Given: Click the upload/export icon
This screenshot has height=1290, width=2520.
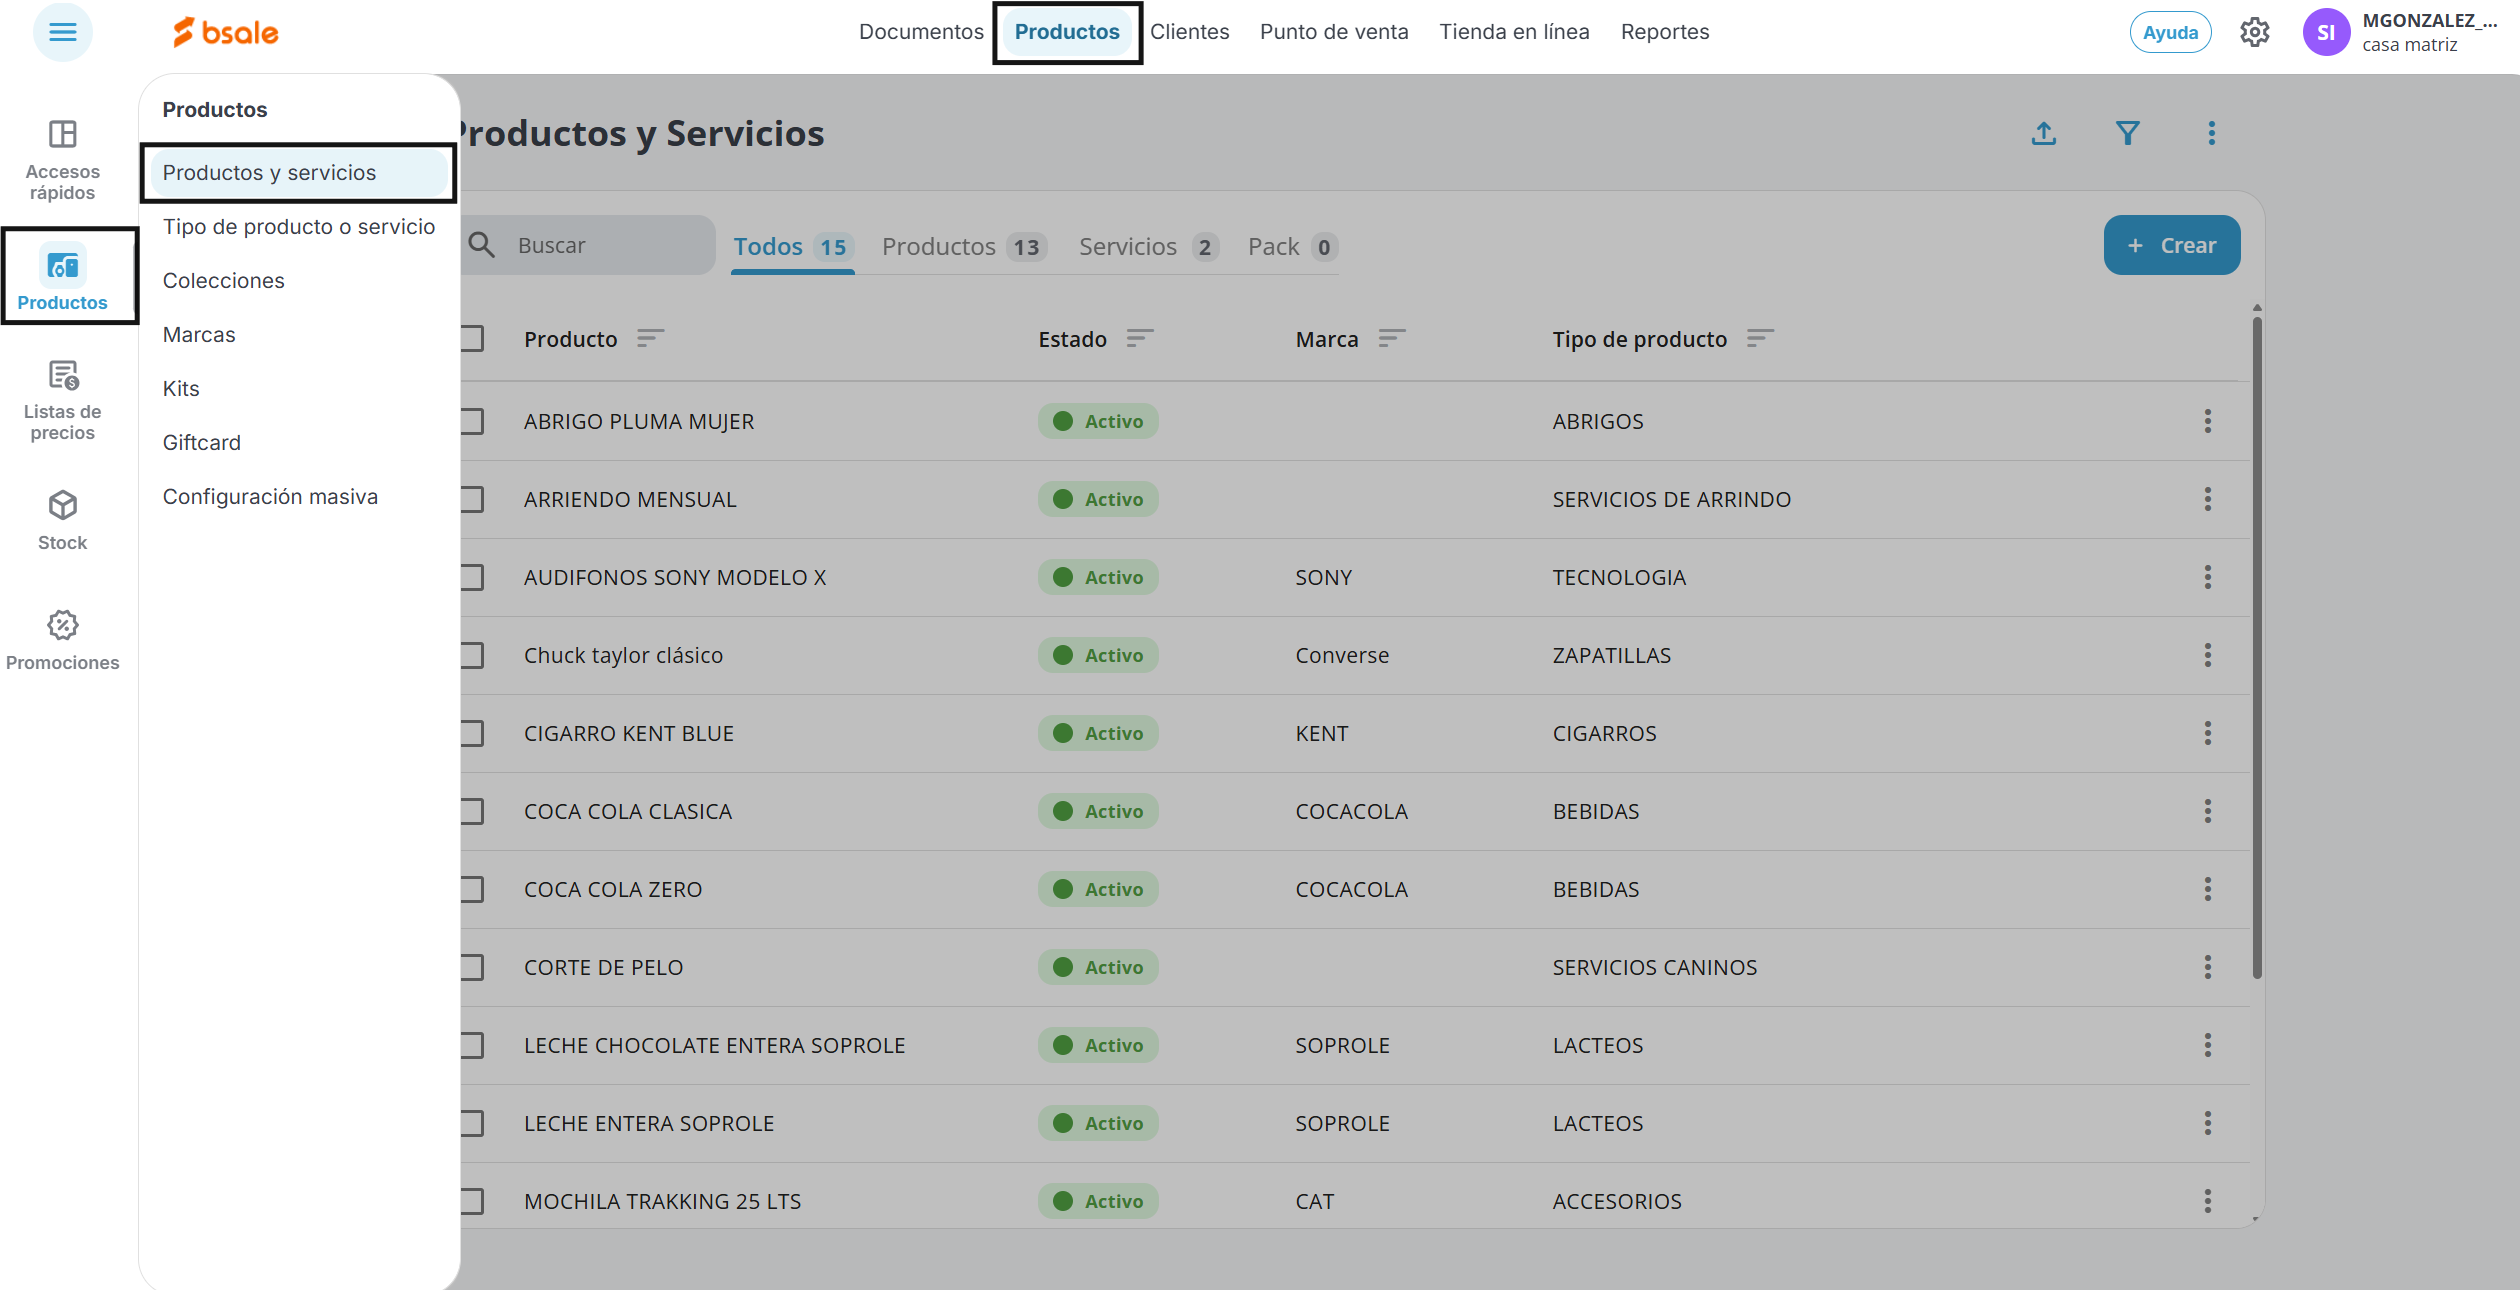Looking at the screenshot, I should pyautogui.click(x=2044, y=133).
